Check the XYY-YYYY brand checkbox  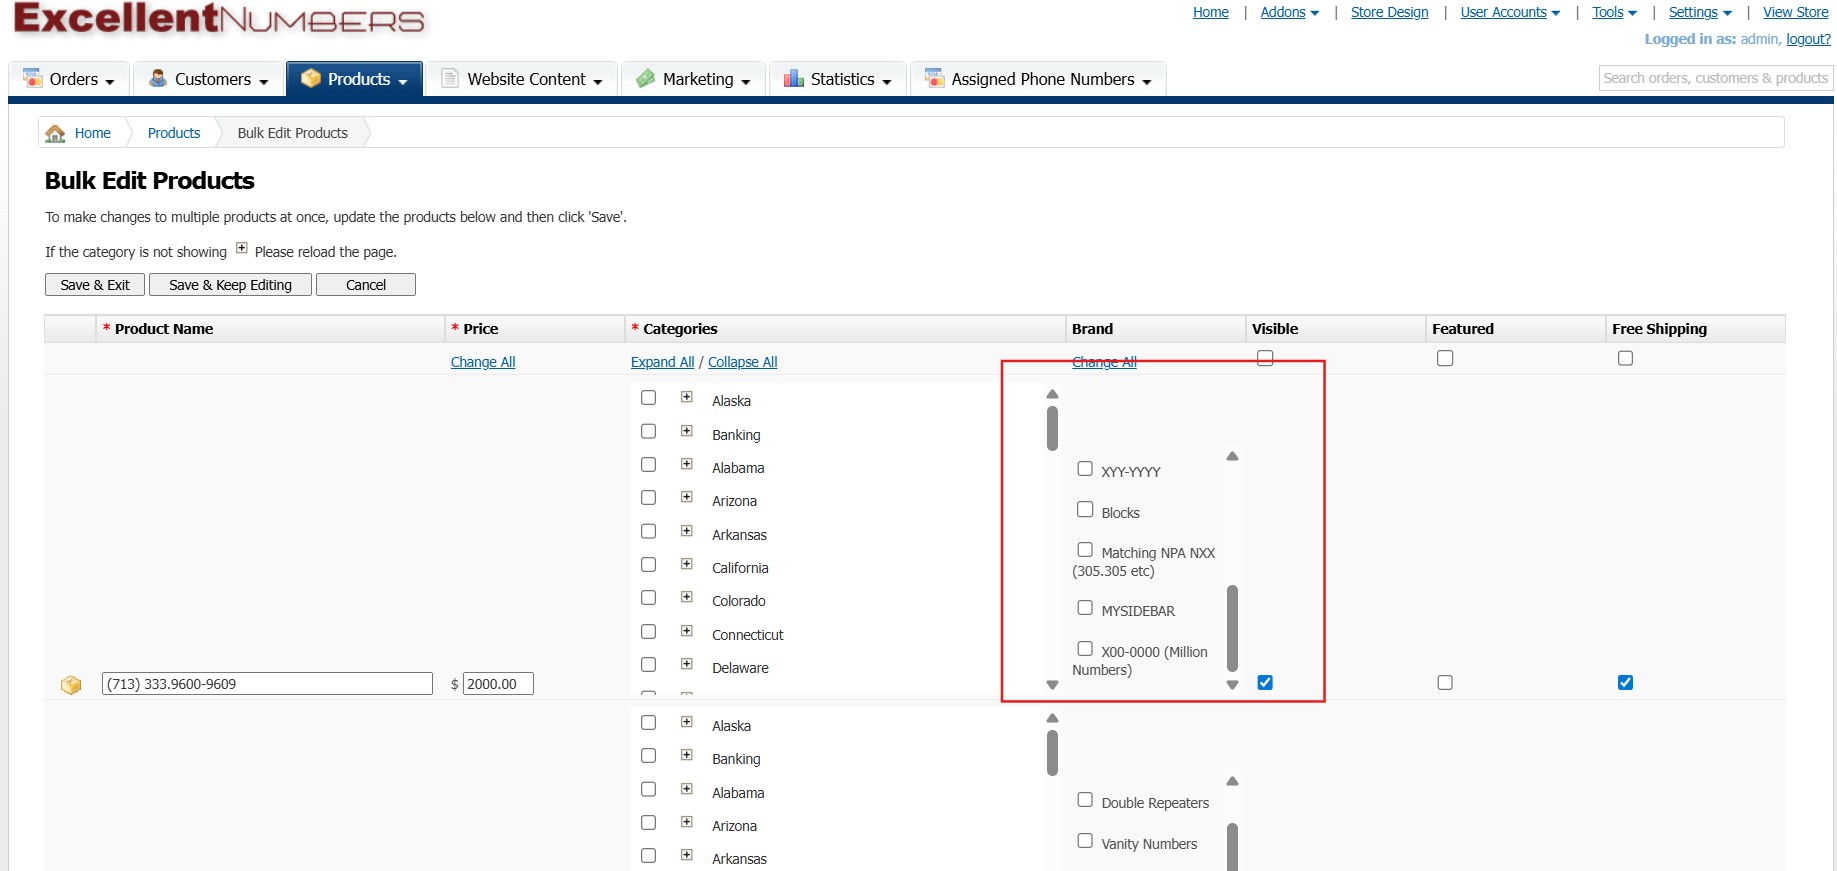click(1085, 469)
